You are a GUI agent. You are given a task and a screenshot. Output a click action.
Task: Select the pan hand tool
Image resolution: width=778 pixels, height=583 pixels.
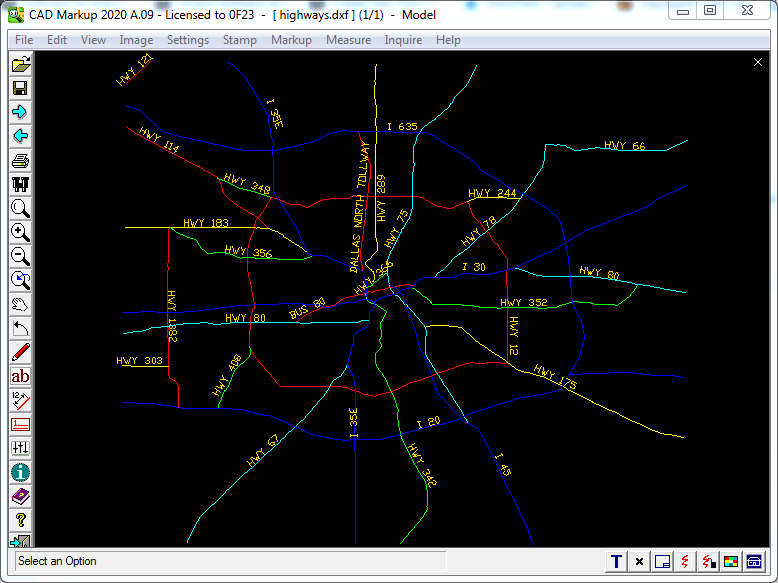[20, 304]
